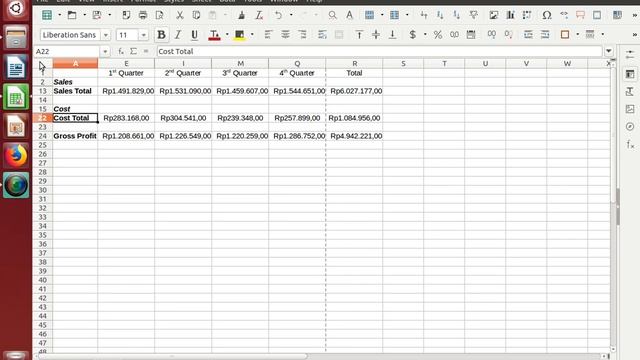The width and height of the screenshot is (640, 360).
Task: Click the Copy icon
Action: 196,15
